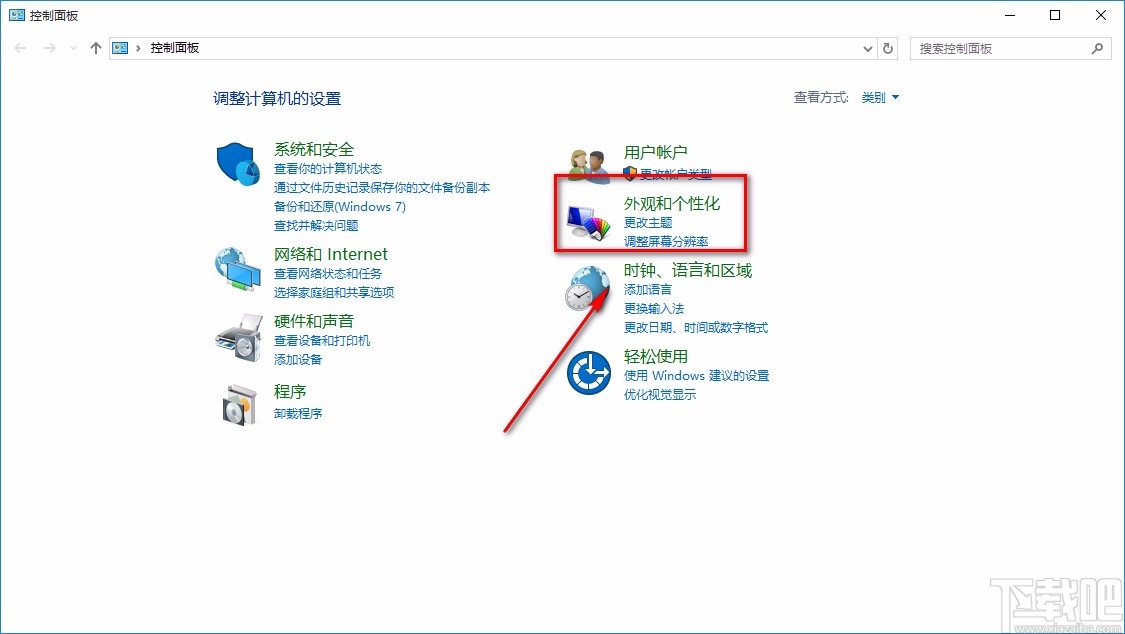Screen dimensions: 1125x634
Task: Open 备份和还原(Windows 7)
Action: [x=340, y=206]
